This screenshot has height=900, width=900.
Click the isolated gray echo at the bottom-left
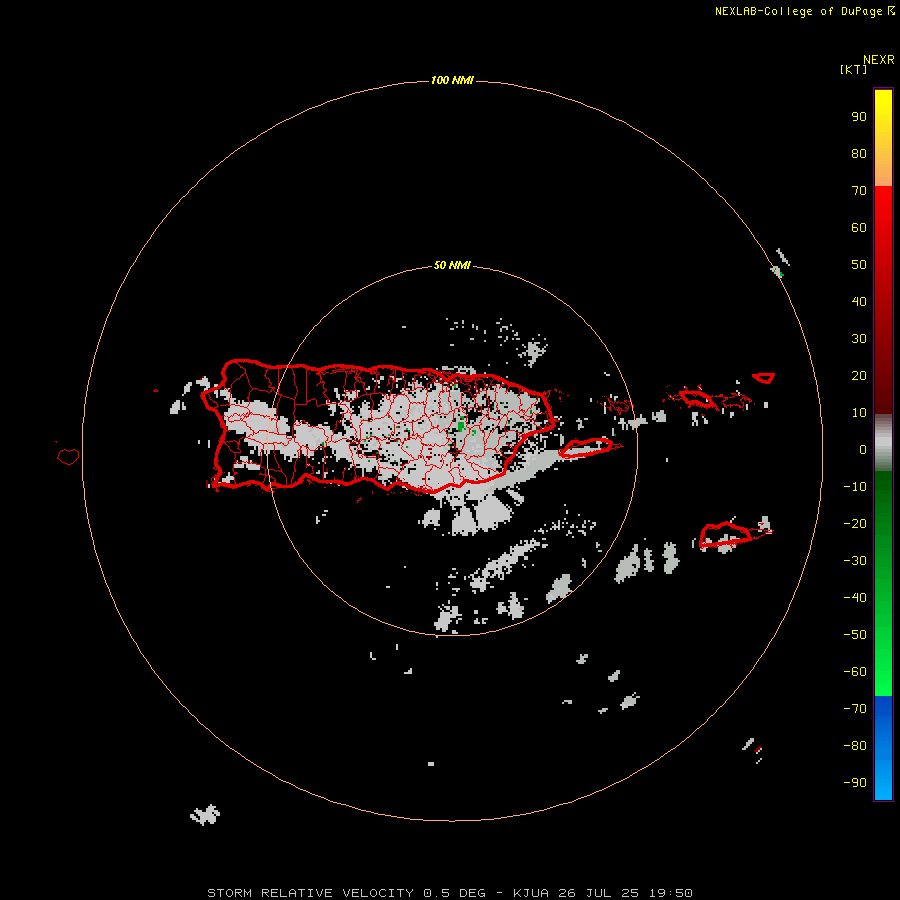(x=205, y=814)
